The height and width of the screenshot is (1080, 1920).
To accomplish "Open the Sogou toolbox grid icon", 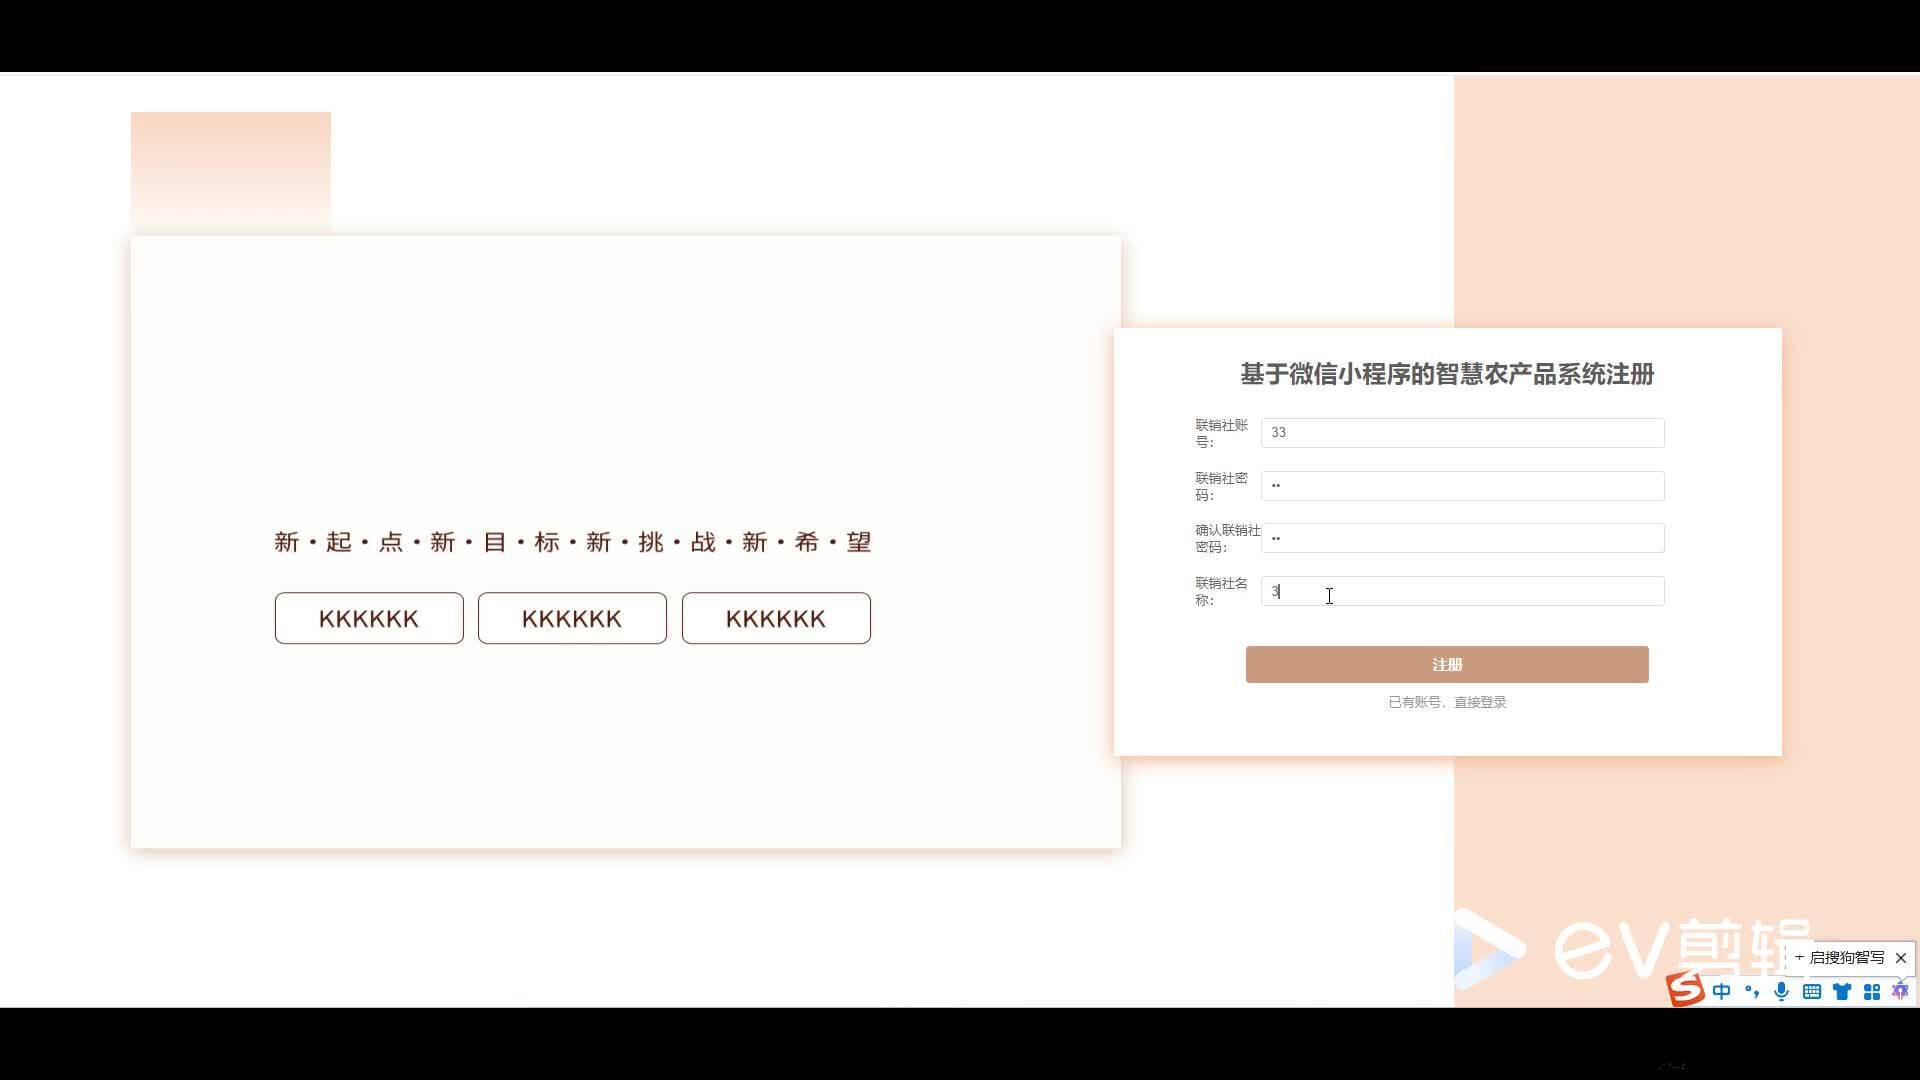I will point(1872,991).
